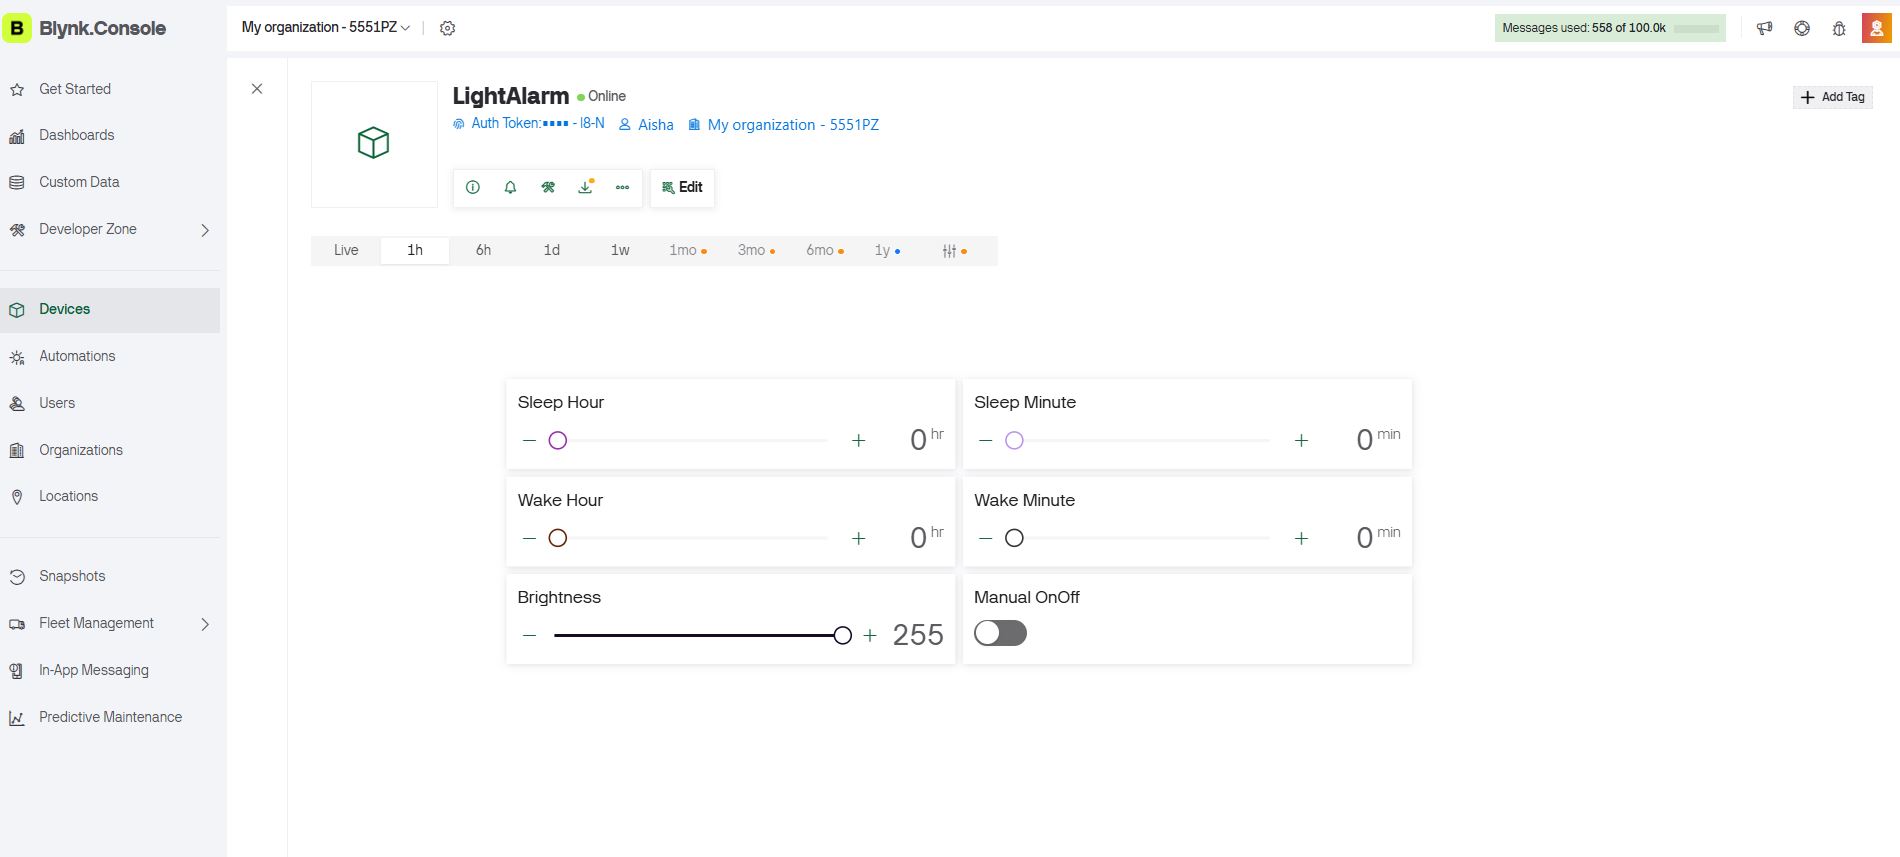The height and width of the screenshot is (857, 1900).
Task: Expand the Developer Zone chevron
Action: (205, 230)
